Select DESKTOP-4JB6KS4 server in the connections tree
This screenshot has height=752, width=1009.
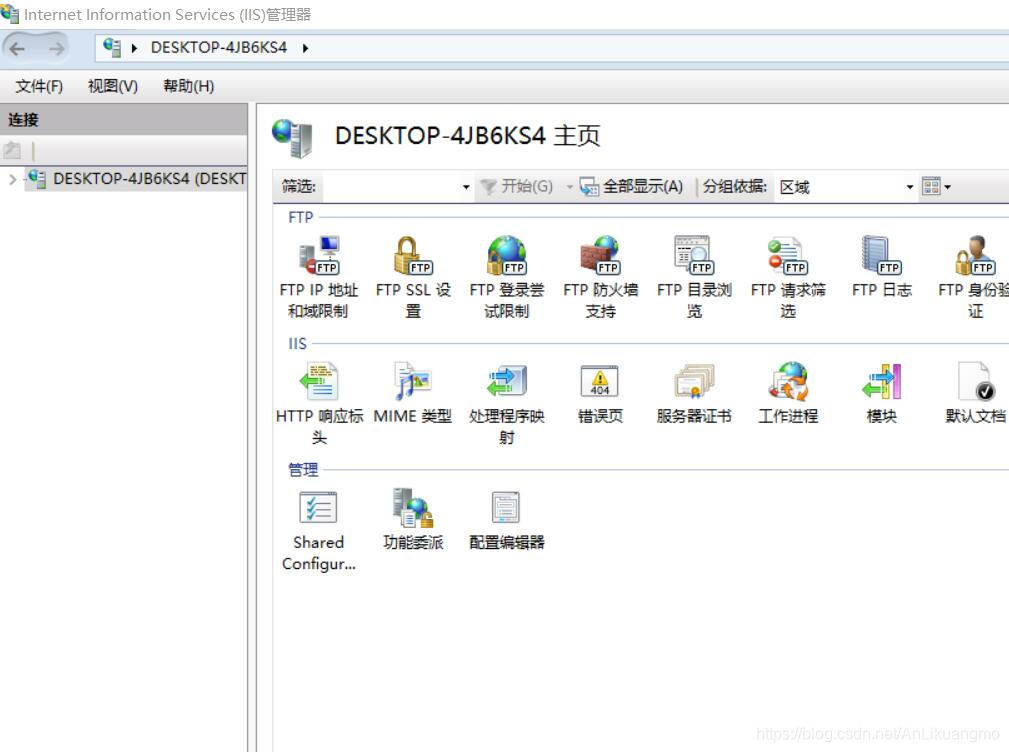click(137, 179)
